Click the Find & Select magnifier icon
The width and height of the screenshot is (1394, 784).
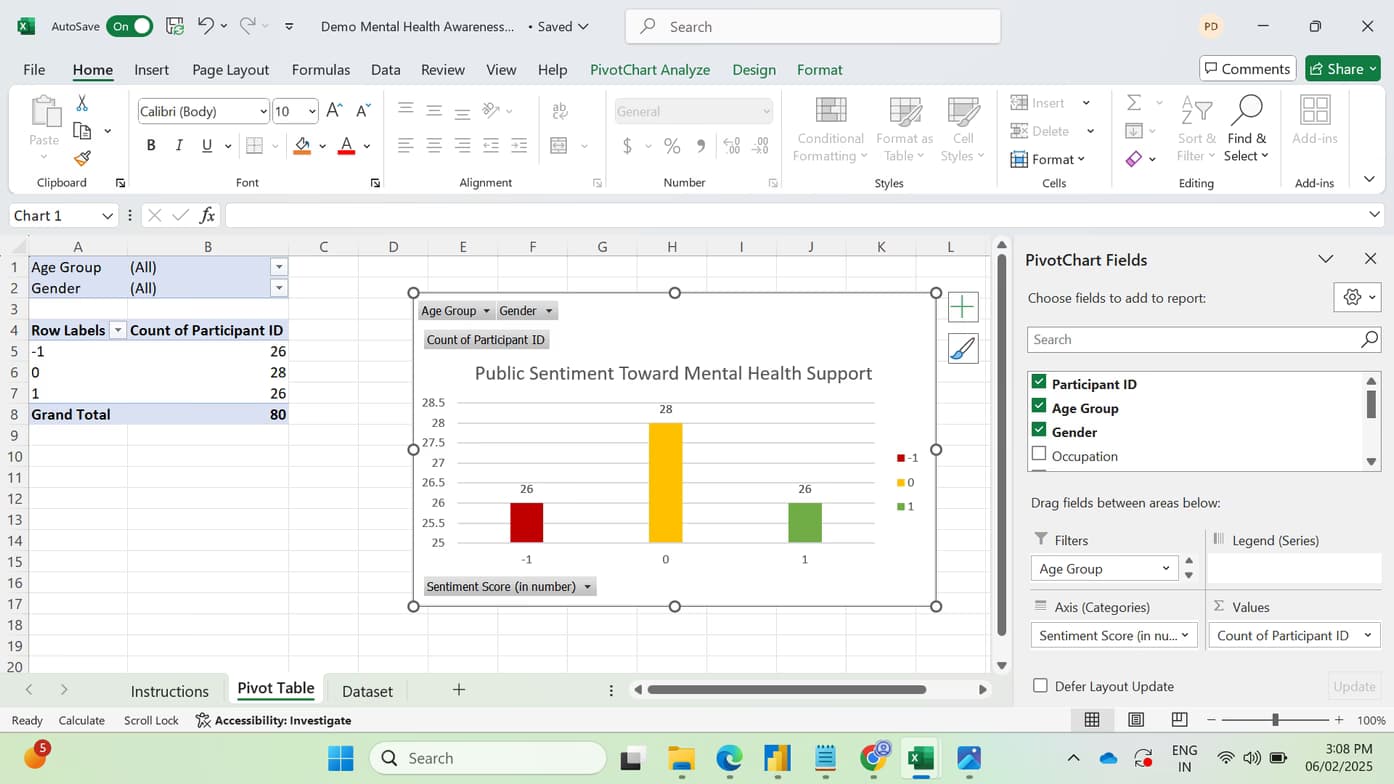(1247, 110)
